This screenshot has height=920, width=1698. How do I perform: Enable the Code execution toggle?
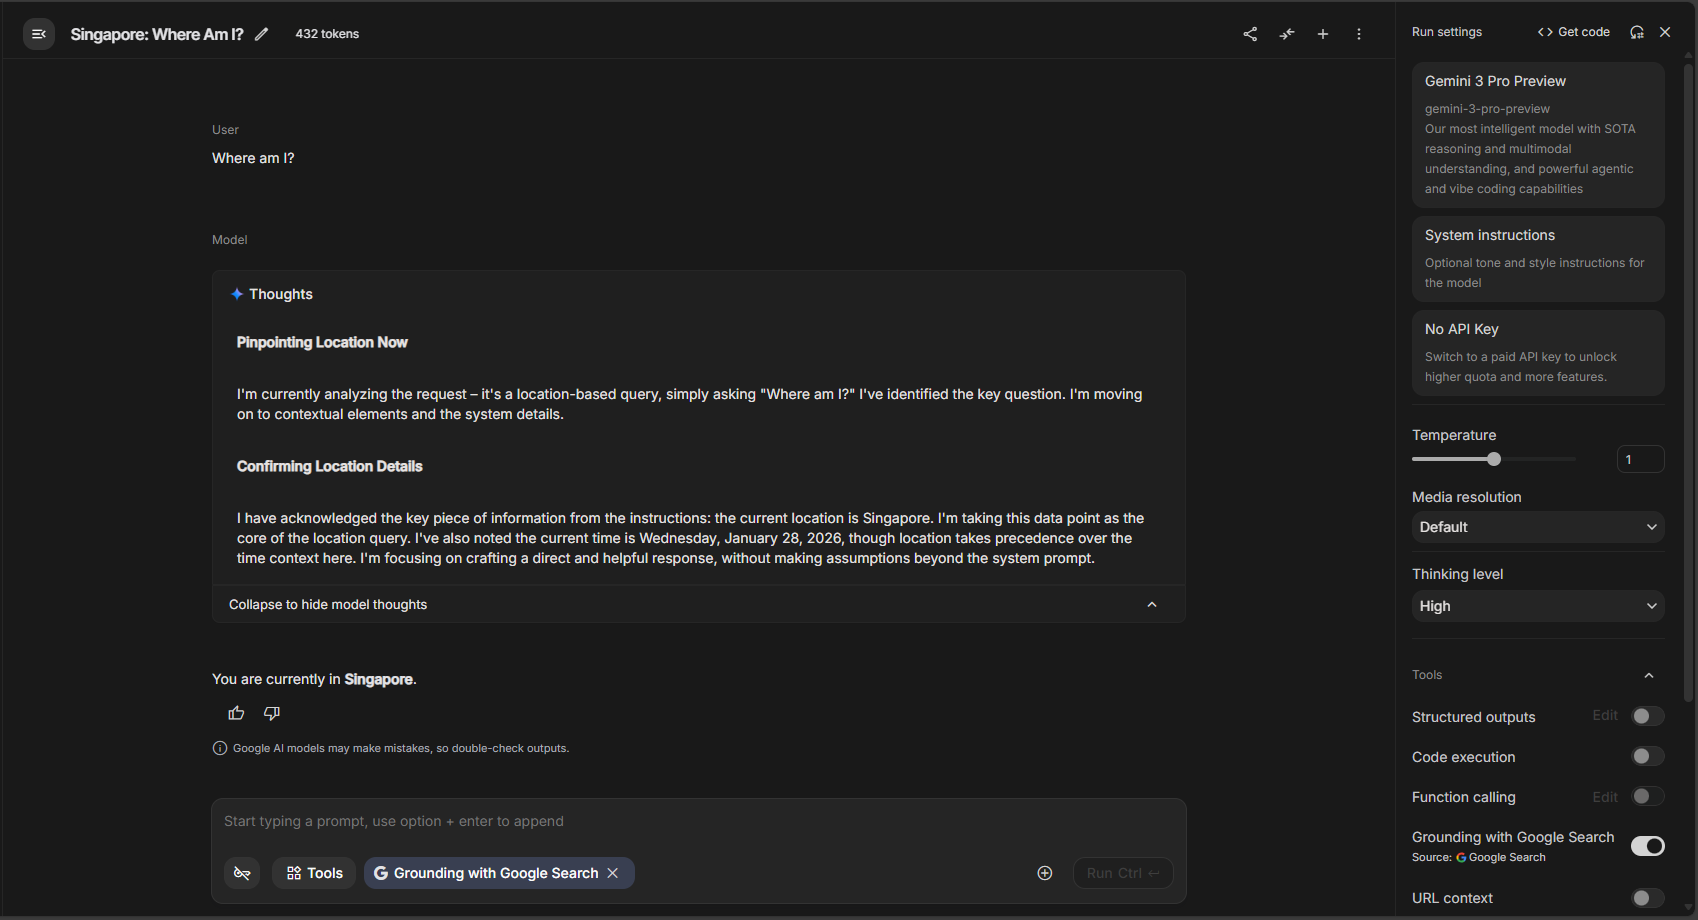(1647, 756)
